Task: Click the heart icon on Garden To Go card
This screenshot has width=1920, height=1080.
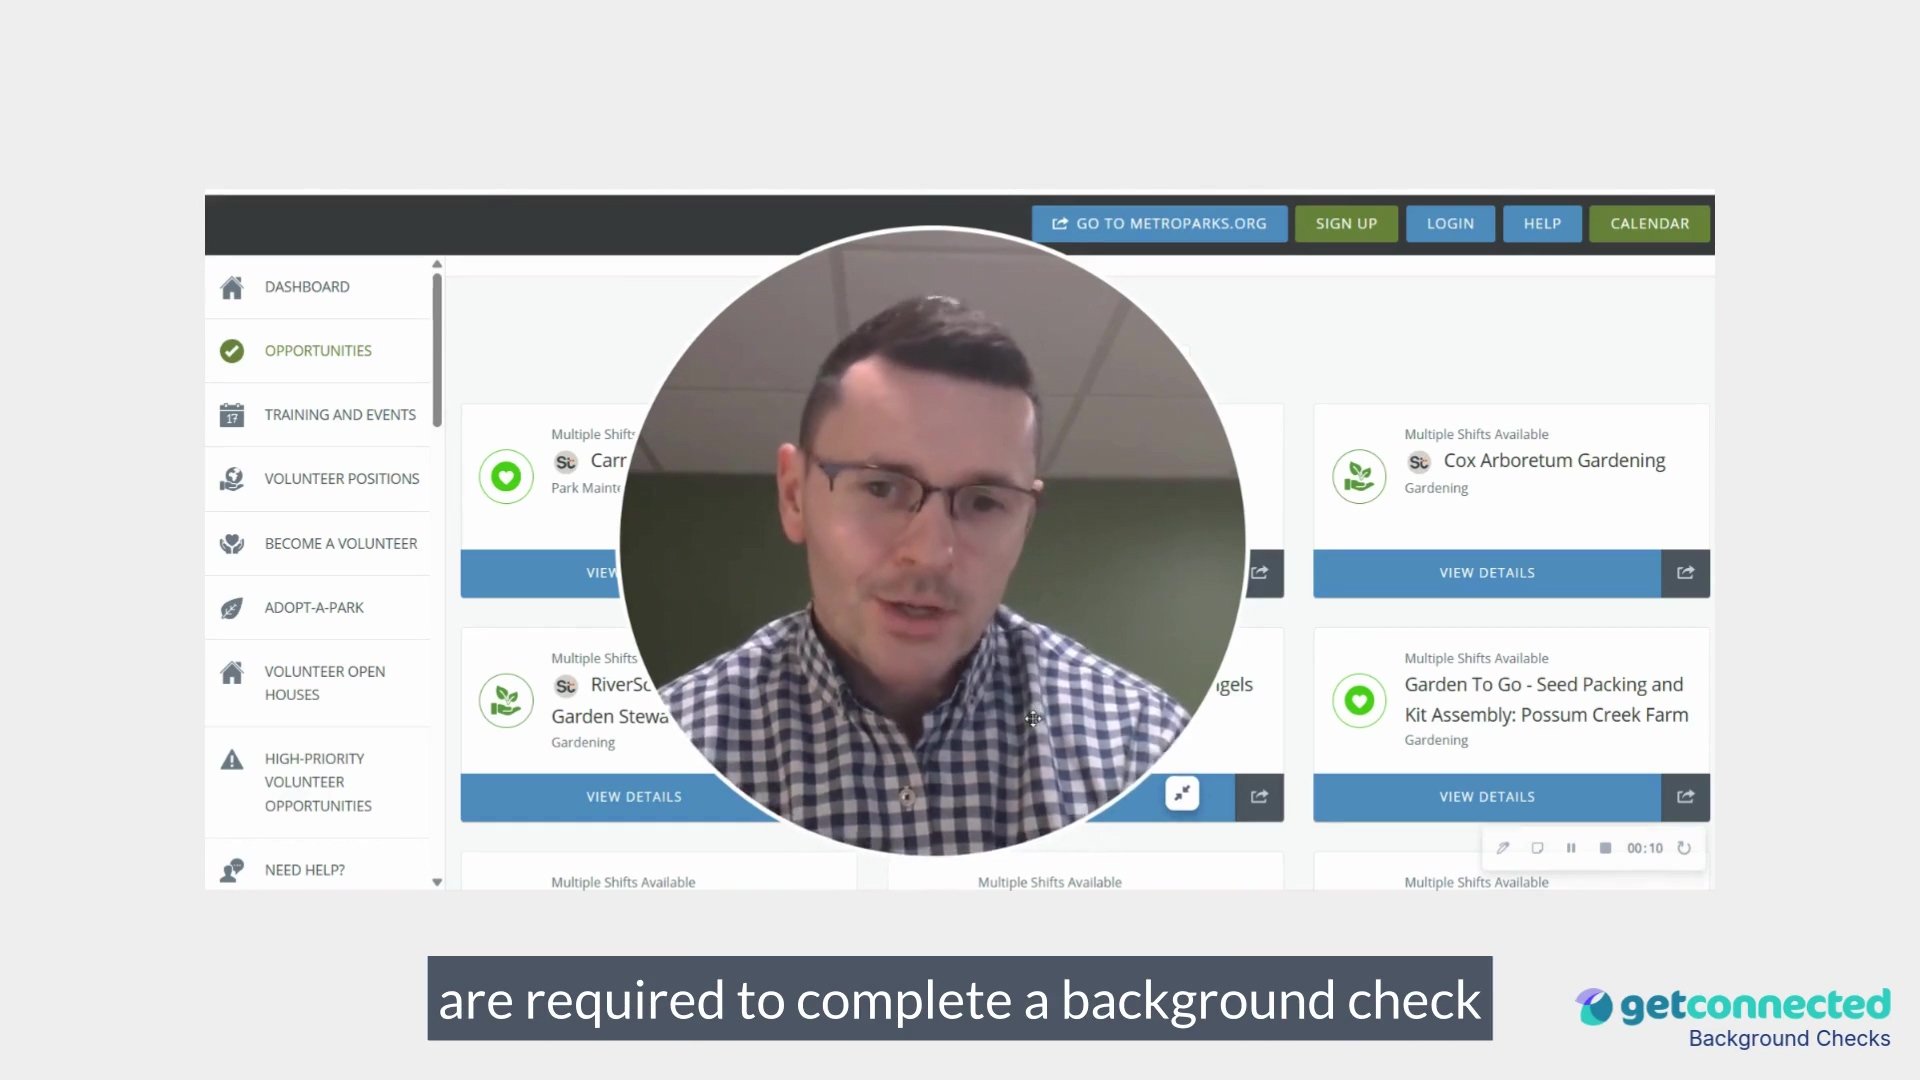Action: [x=1359, y=700]
